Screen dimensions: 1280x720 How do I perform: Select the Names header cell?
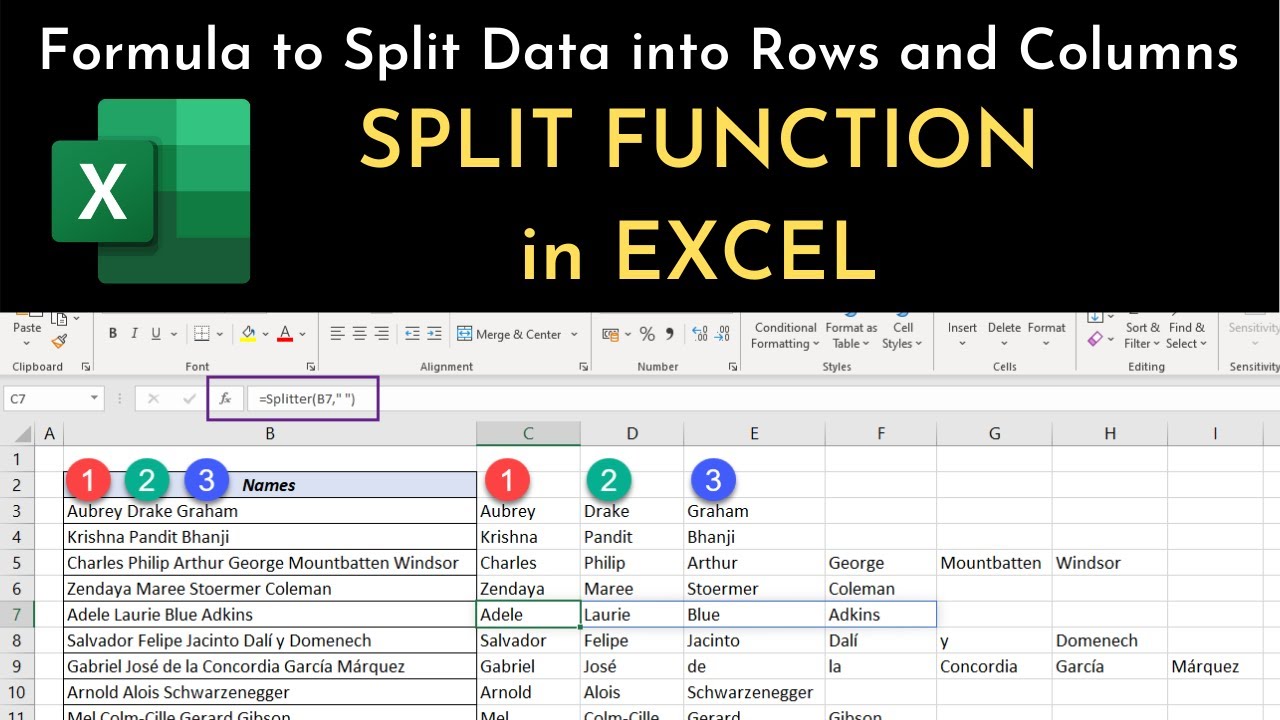point(270,484)
